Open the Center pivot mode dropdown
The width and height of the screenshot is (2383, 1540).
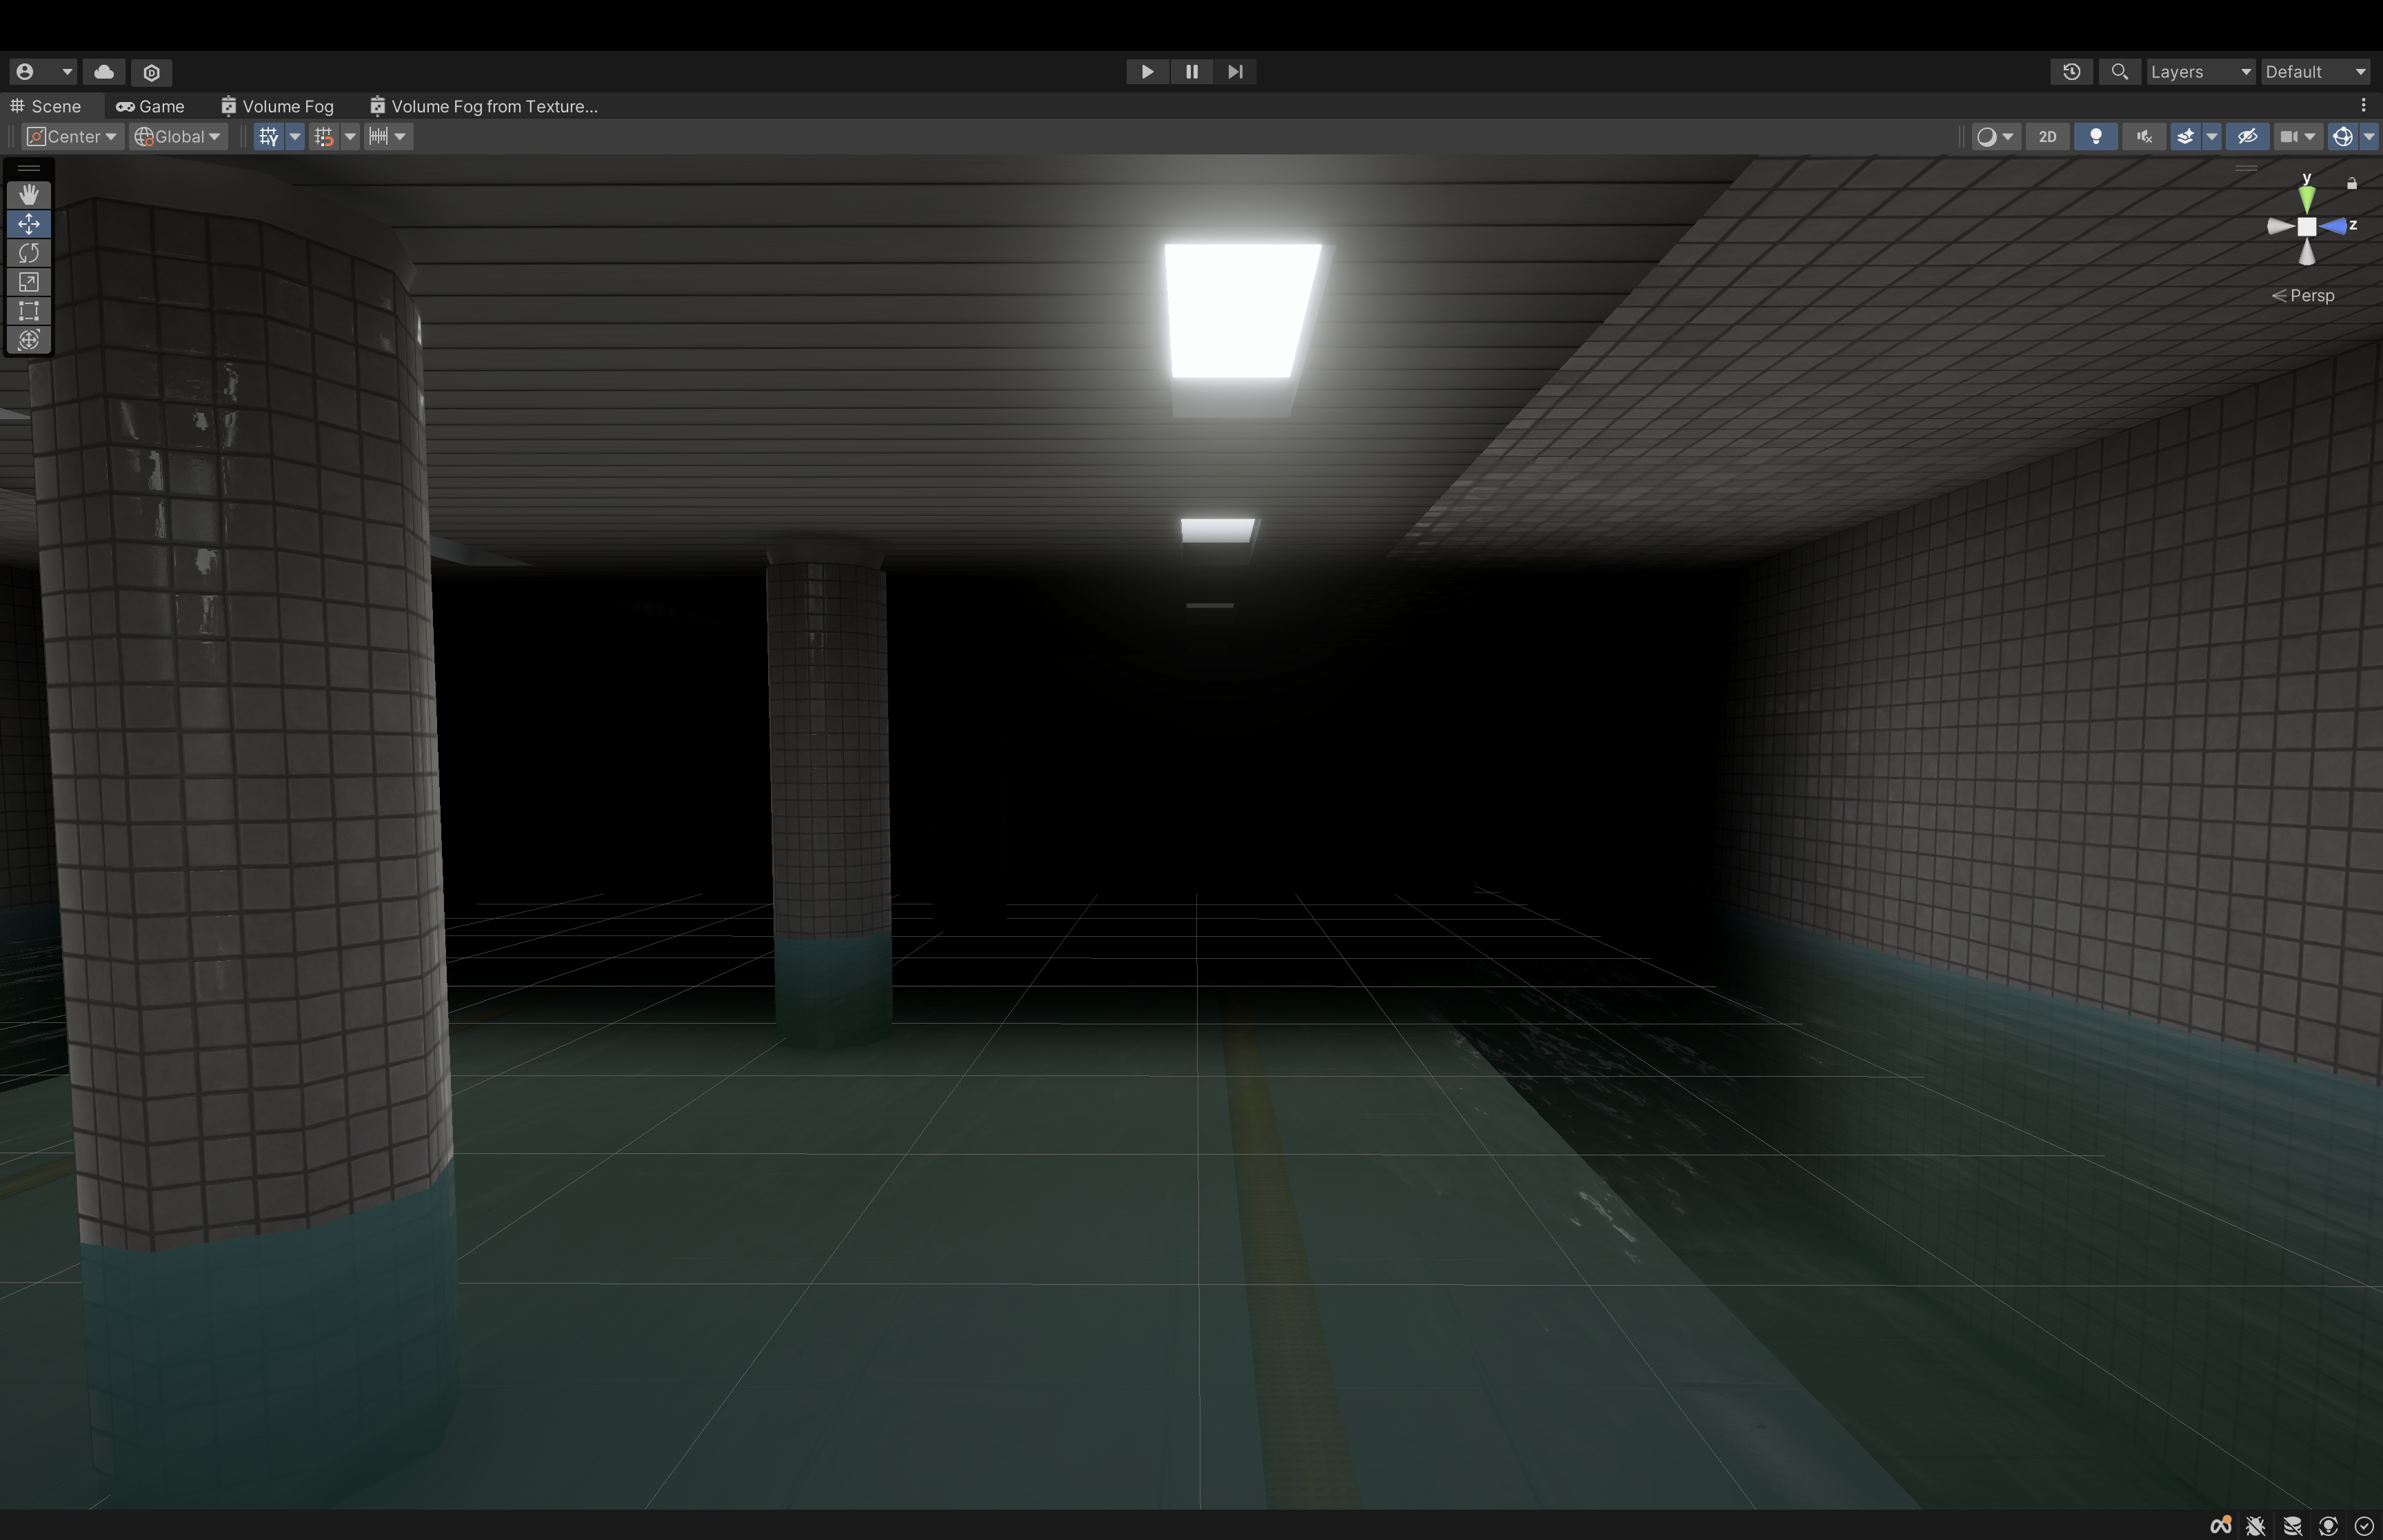[72, 137]
